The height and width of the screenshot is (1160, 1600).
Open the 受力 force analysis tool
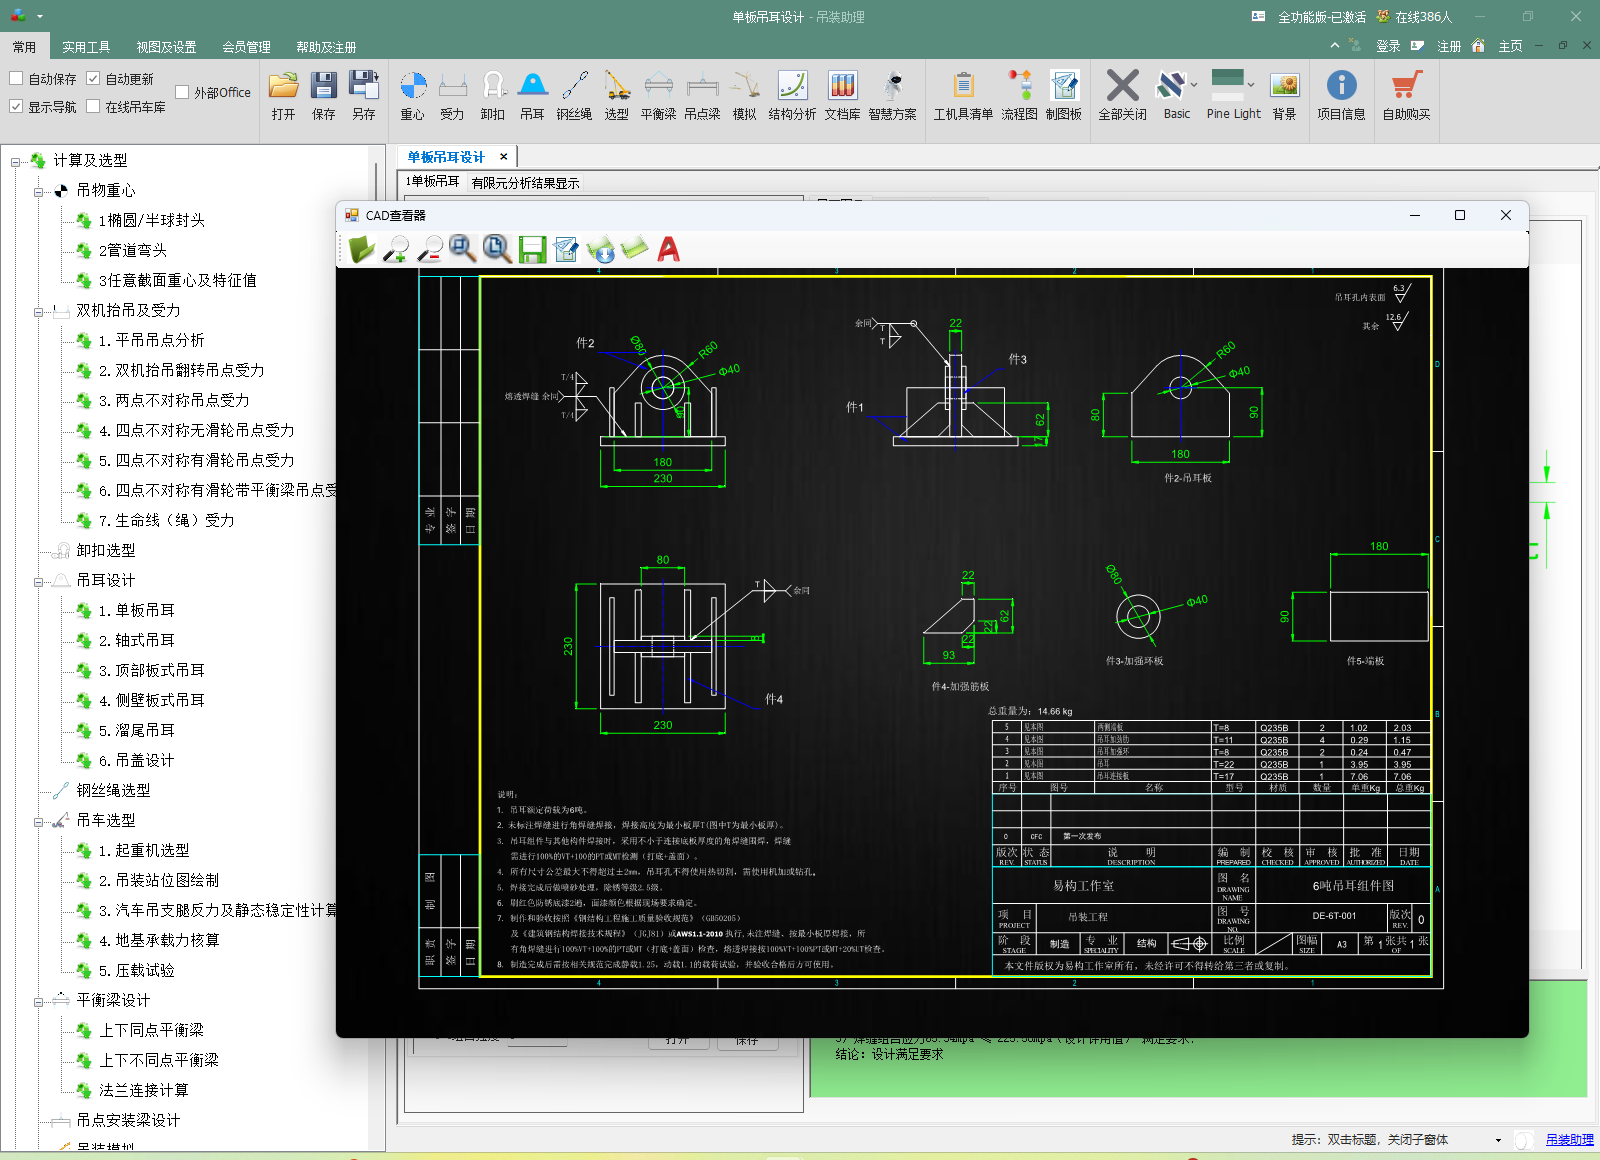453,96
